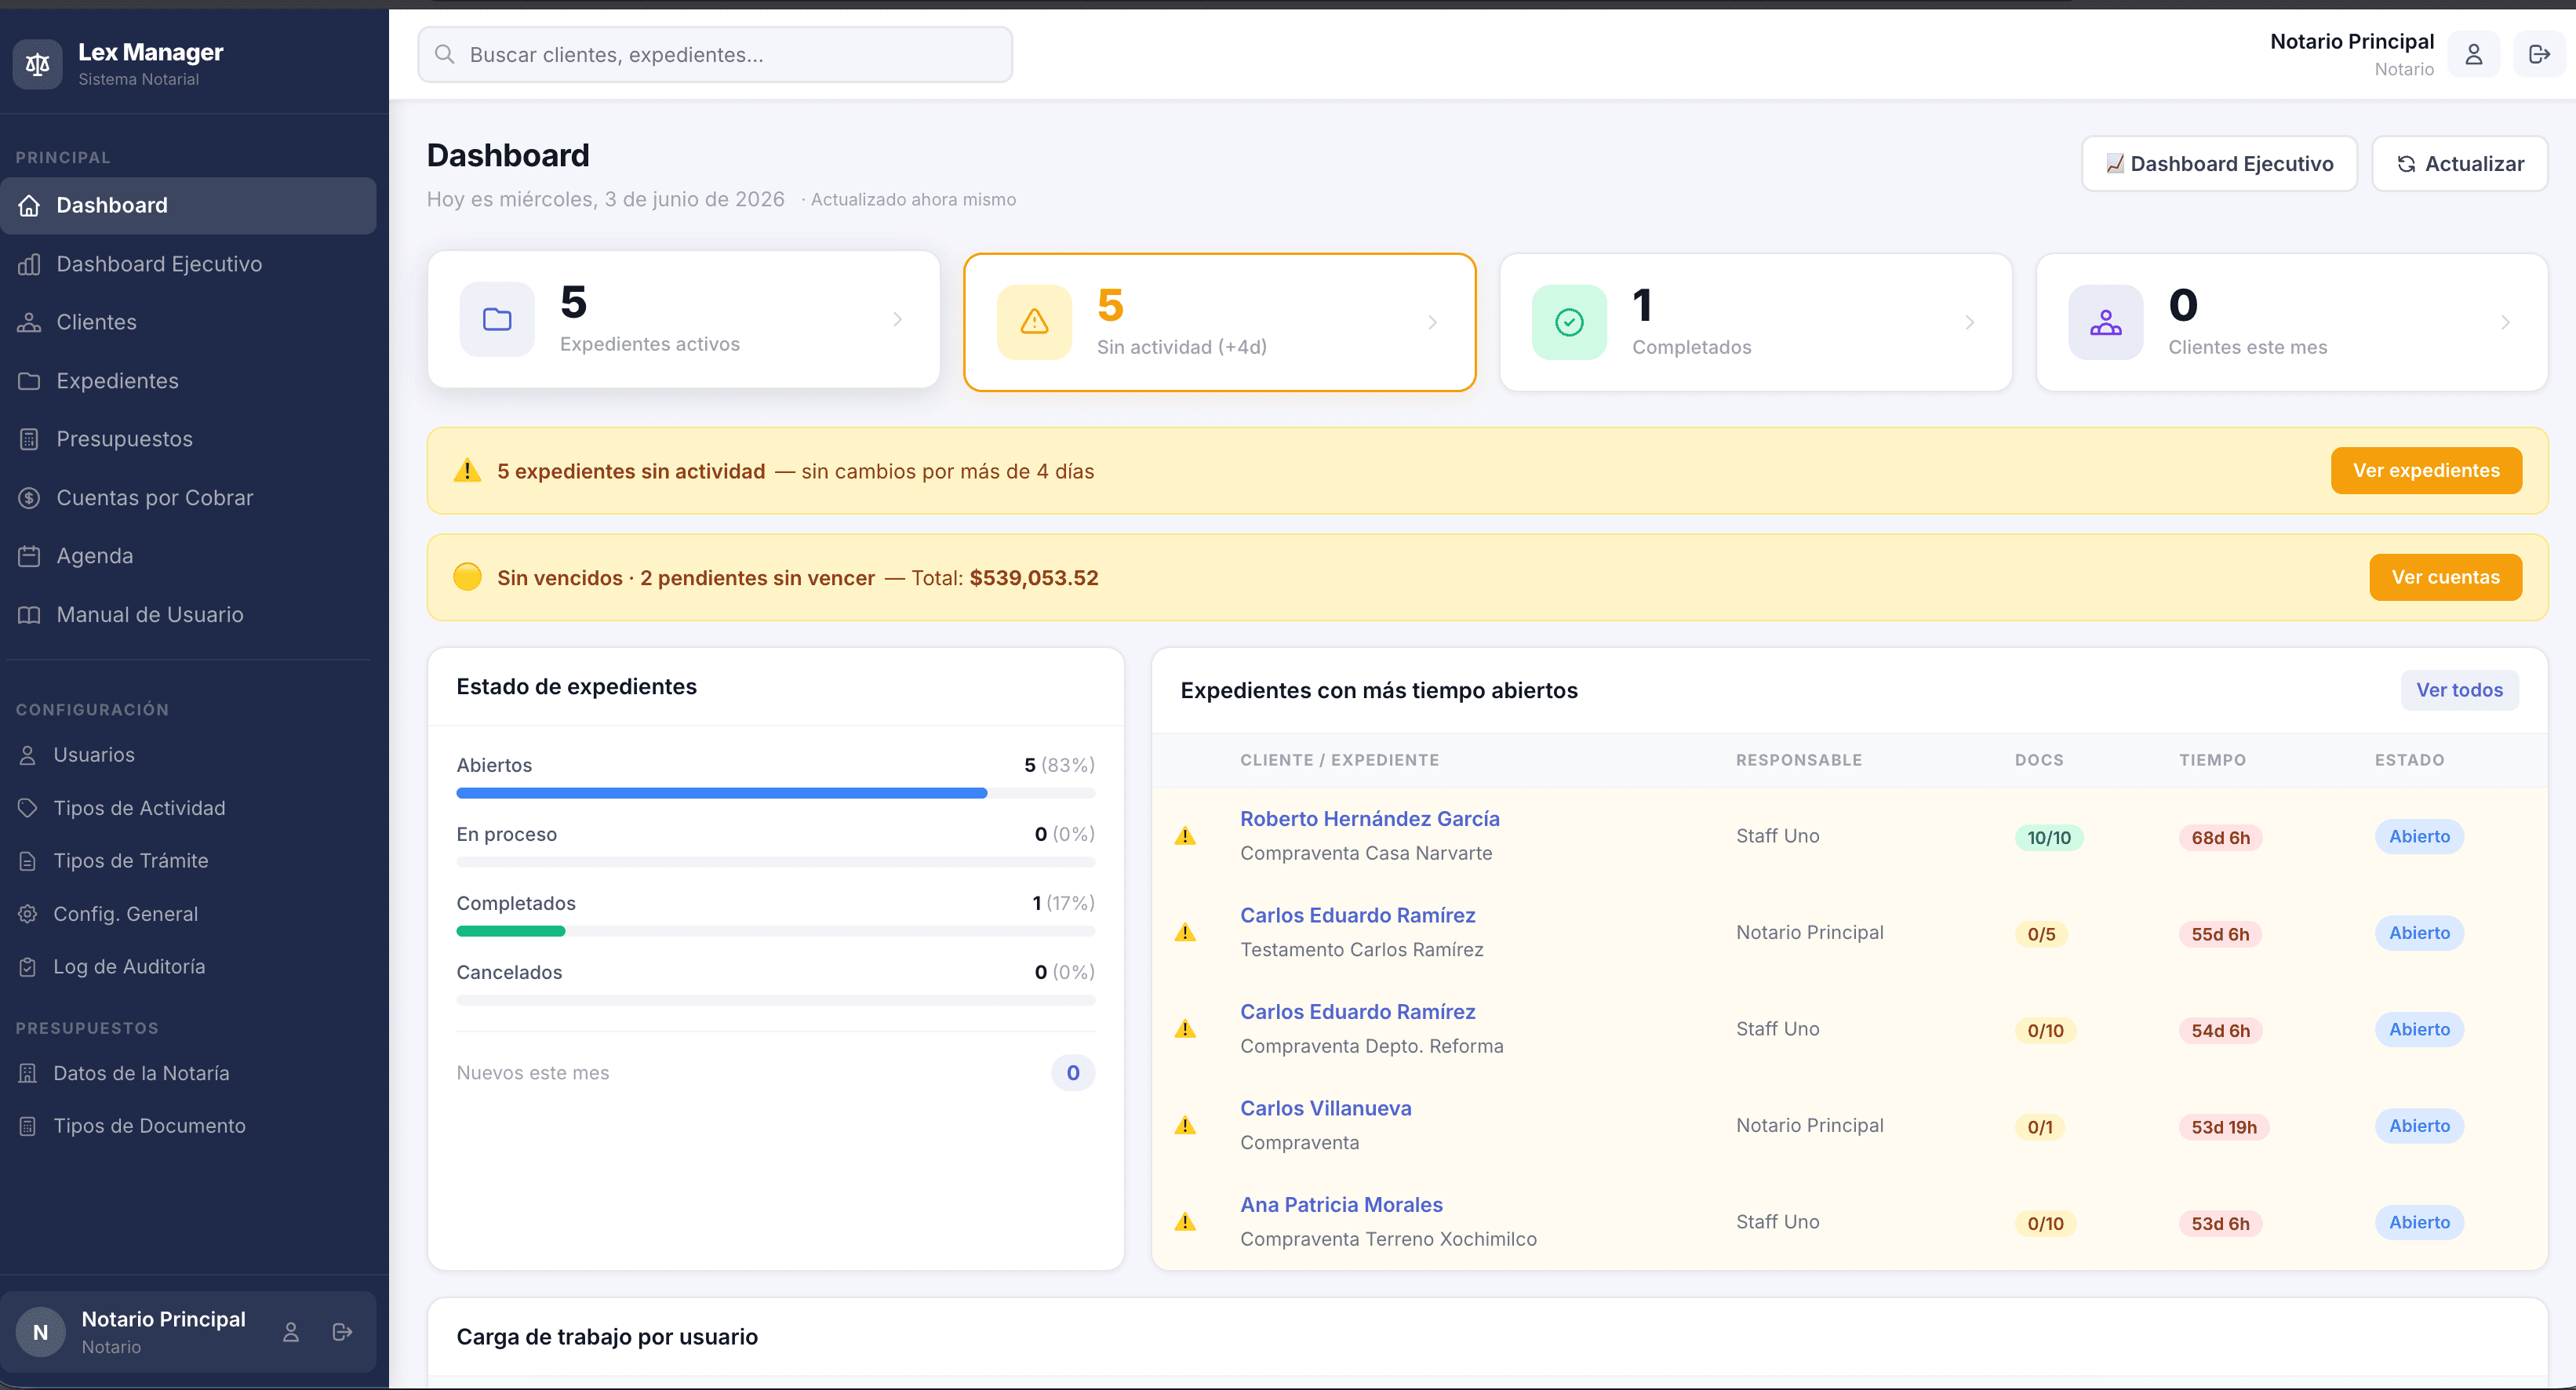2576x1390 pixels.
Task: Click the Dashboard Ejecutivo chart icon in sidebar
Action: pyautogui.click(x=29, y=264)
